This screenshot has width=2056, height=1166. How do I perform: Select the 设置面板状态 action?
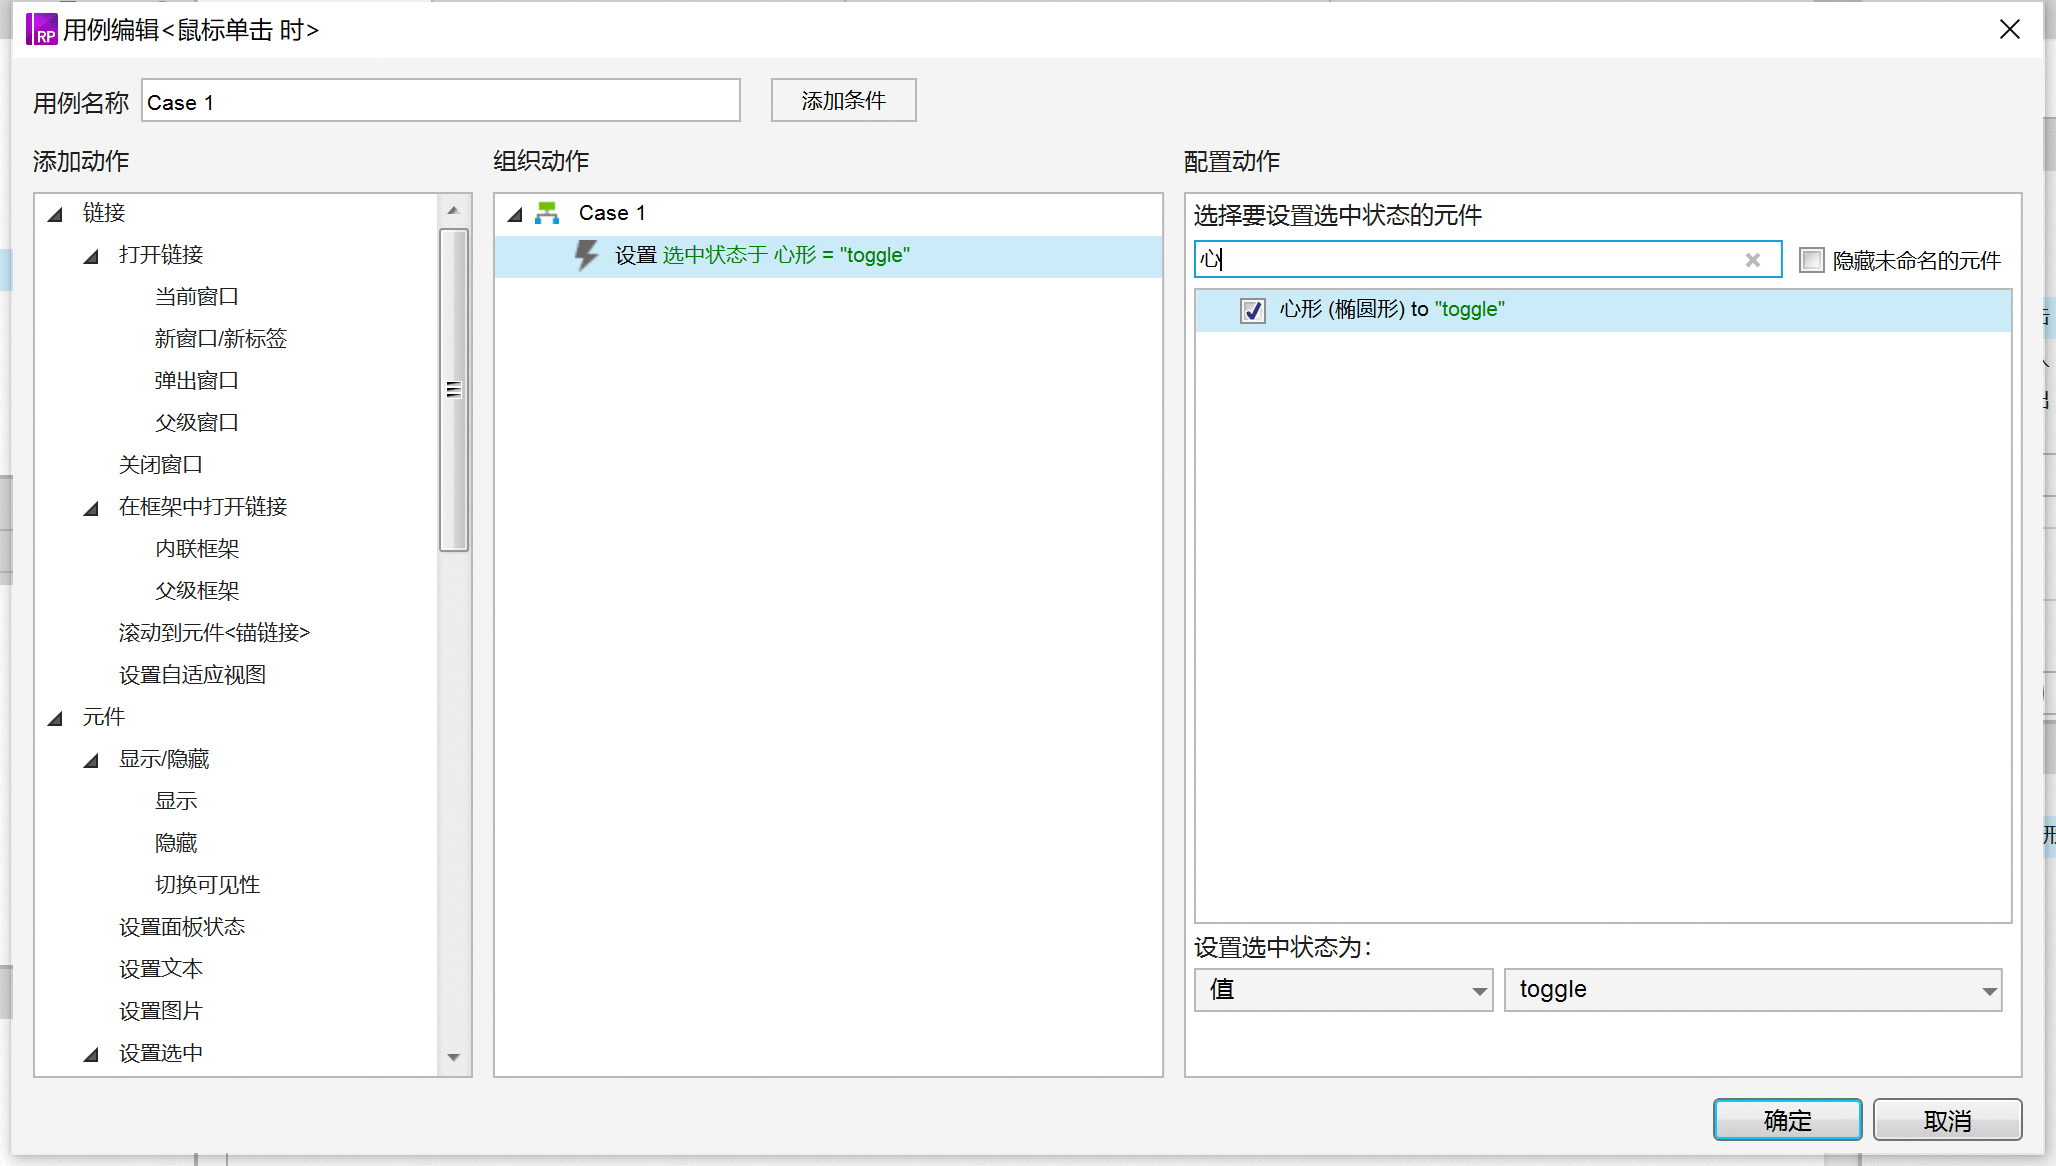pyautogui.click(x=182, y=927)
